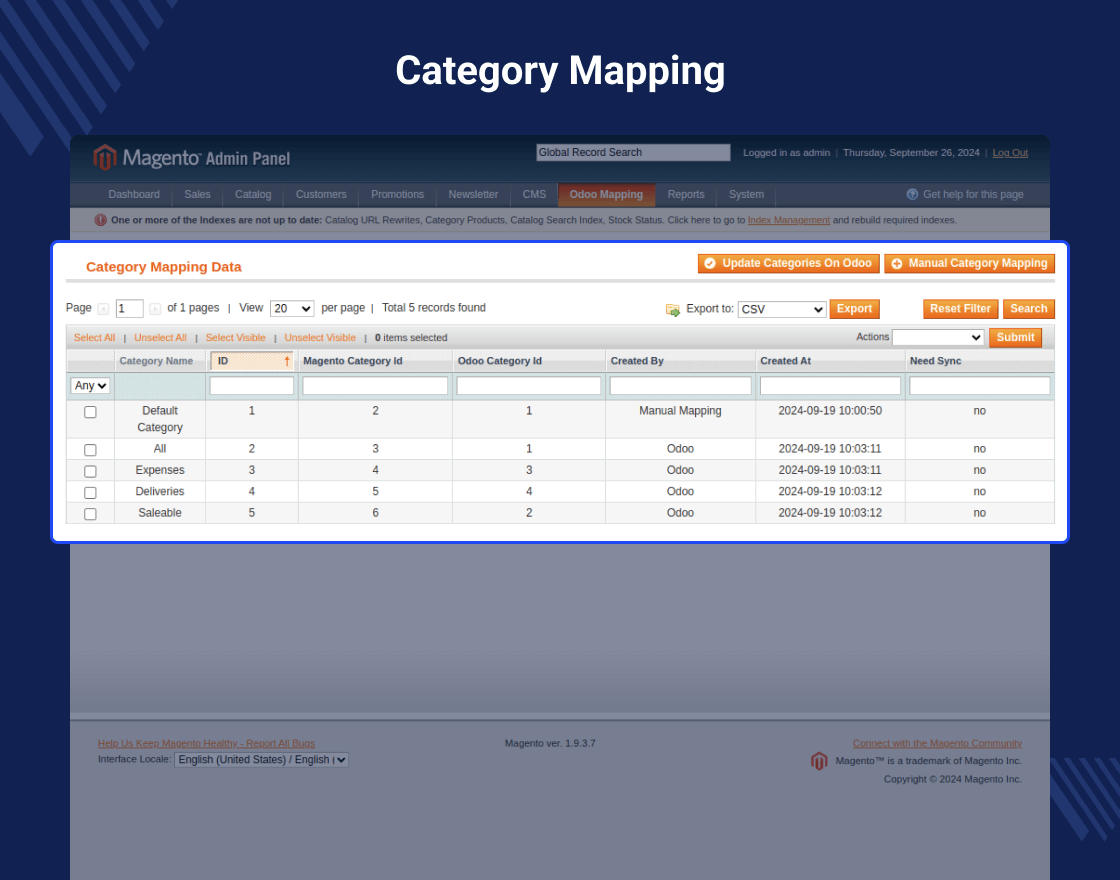Image resolution: width=1120 pixels, height=880 pixels.
Task: Open the Odoo Mapping menu
Action: tap(606, 194)
